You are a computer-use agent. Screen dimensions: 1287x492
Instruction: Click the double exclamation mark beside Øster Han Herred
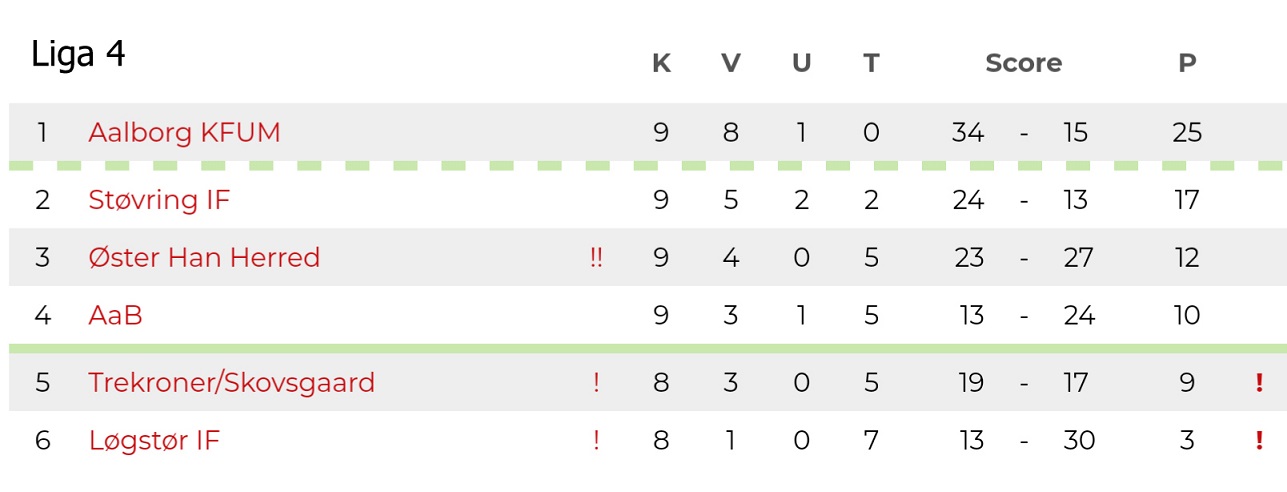(596, 258)
